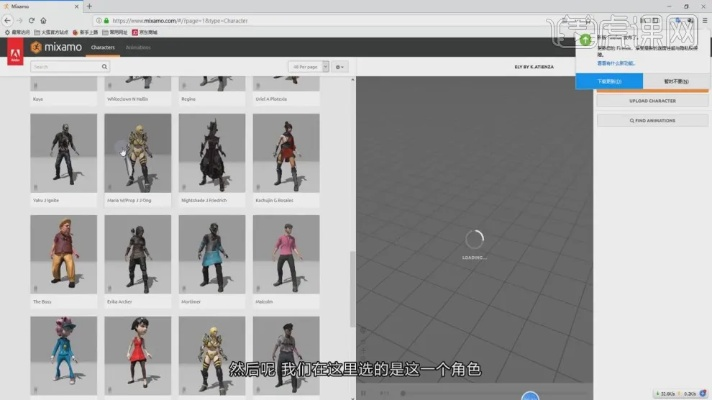Click the rig icon on Kachujin G Rosales thumbnail
Image resolution: width=712 pixels, height=400 pixels.
(258, 187)
